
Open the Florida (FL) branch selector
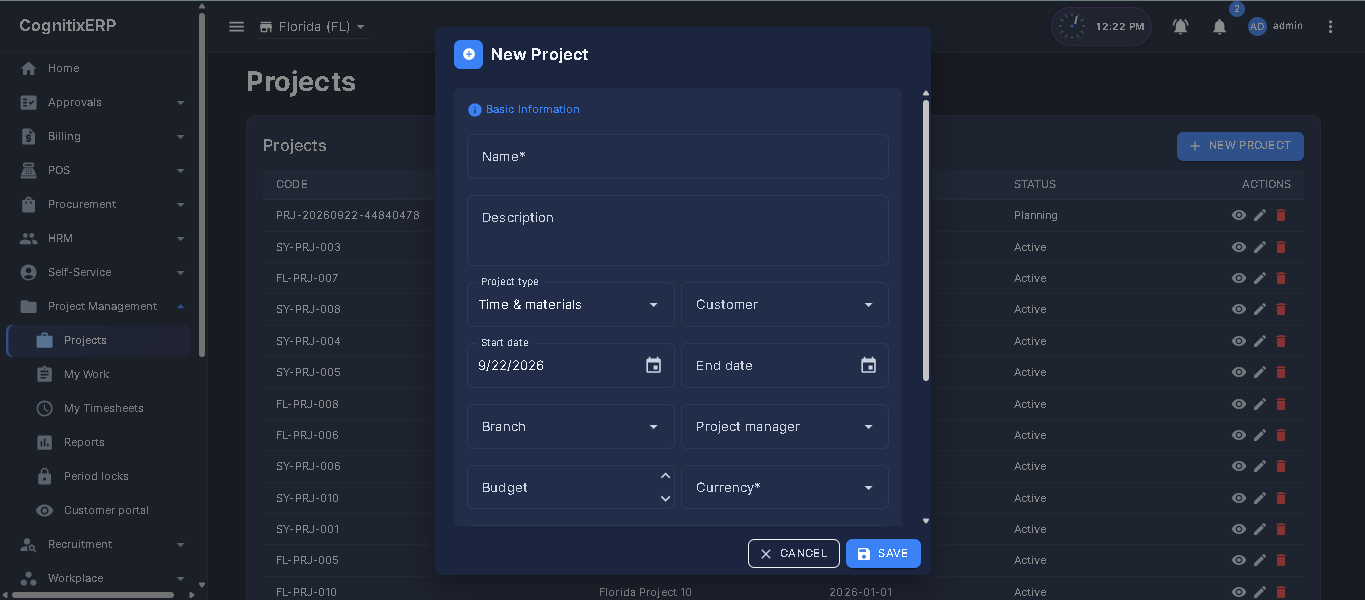pyautogui.click(x=312, y=27)
